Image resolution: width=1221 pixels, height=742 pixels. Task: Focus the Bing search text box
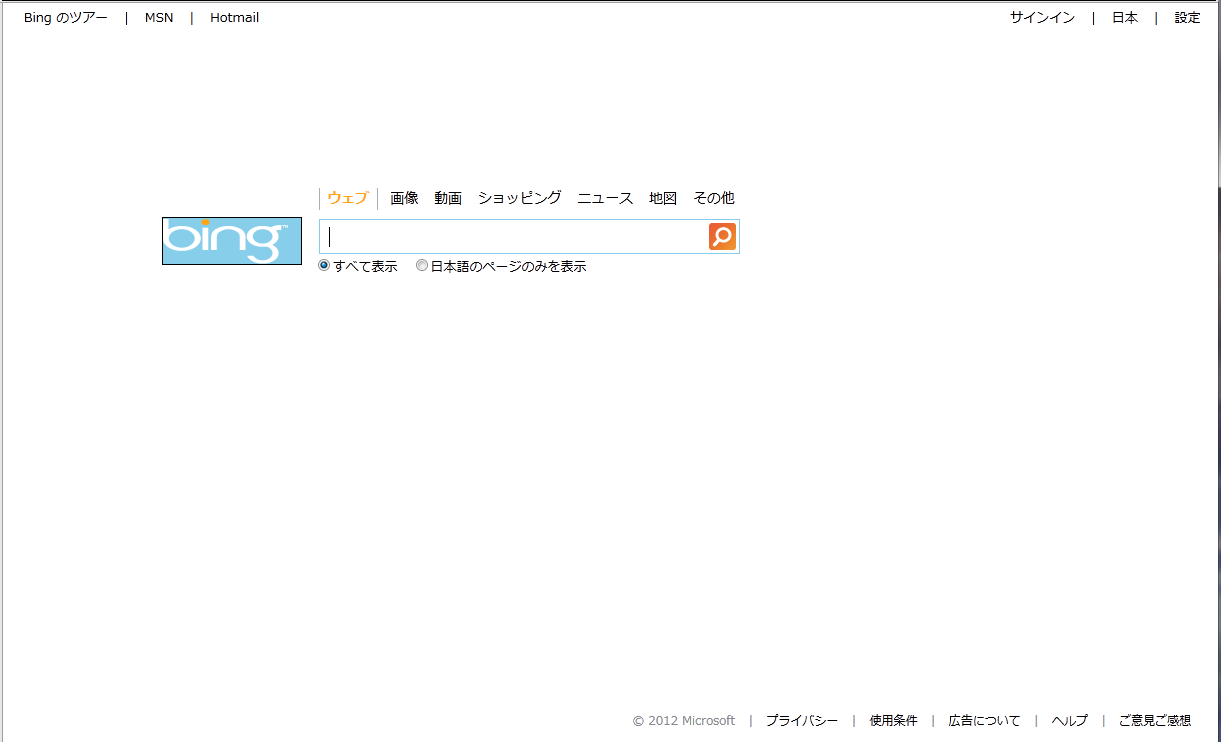[514, 237]
